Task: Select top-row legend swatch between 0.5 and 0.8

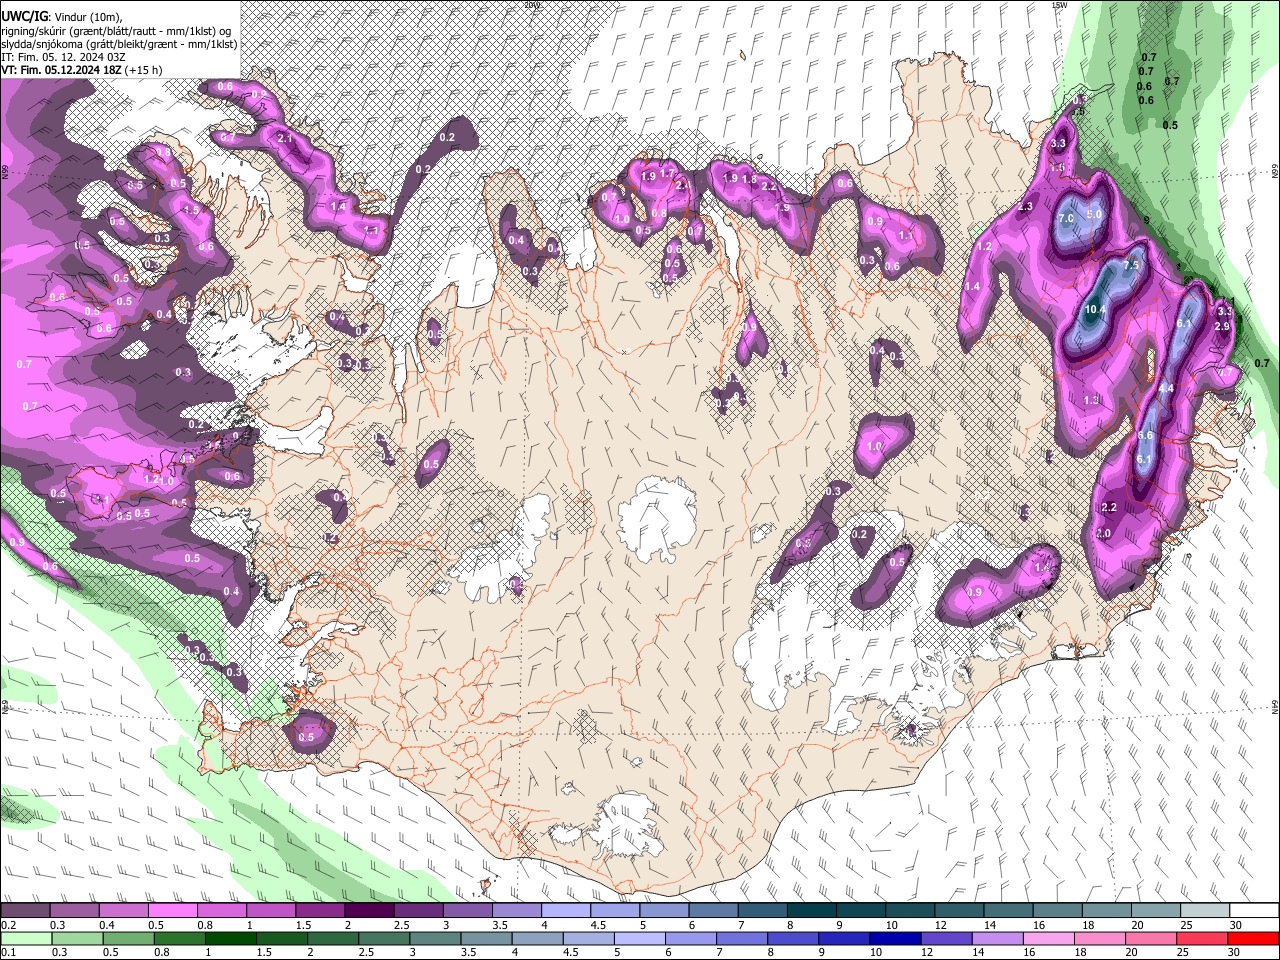Action: (x=172, y=911)
